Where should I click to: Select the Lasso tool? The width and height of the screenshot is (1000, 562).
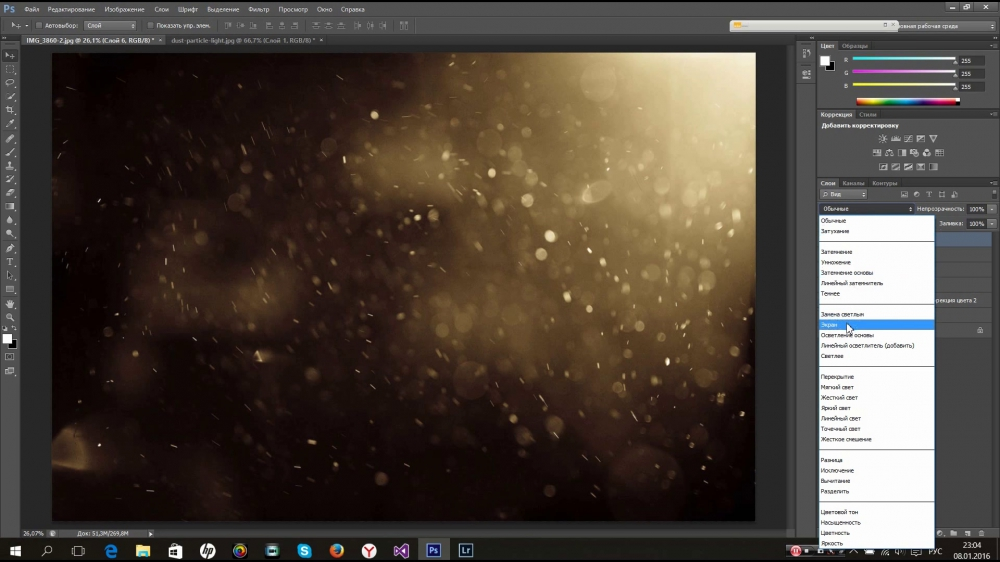click(x=10, y=82)
